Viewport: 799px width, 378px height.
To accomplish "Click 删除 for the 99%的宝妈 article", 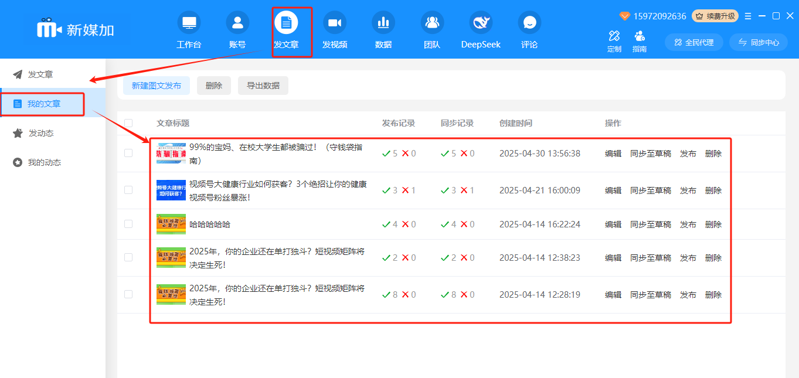I will point(713,153).
